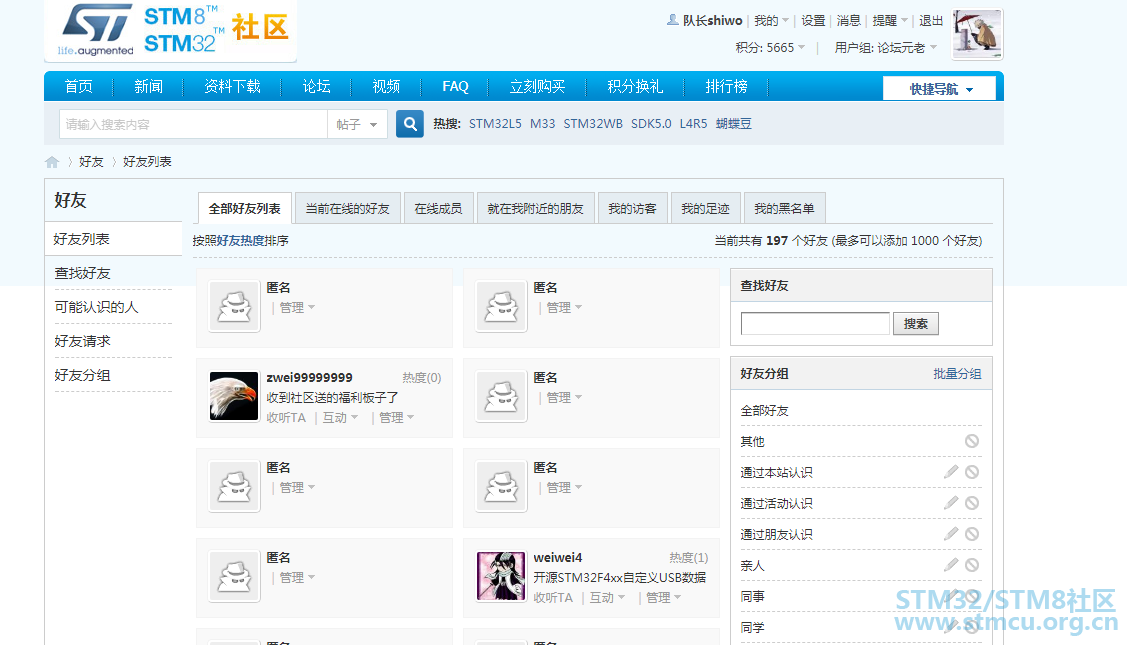
Task: Delete the 其他 group icon
Action: 972,441
